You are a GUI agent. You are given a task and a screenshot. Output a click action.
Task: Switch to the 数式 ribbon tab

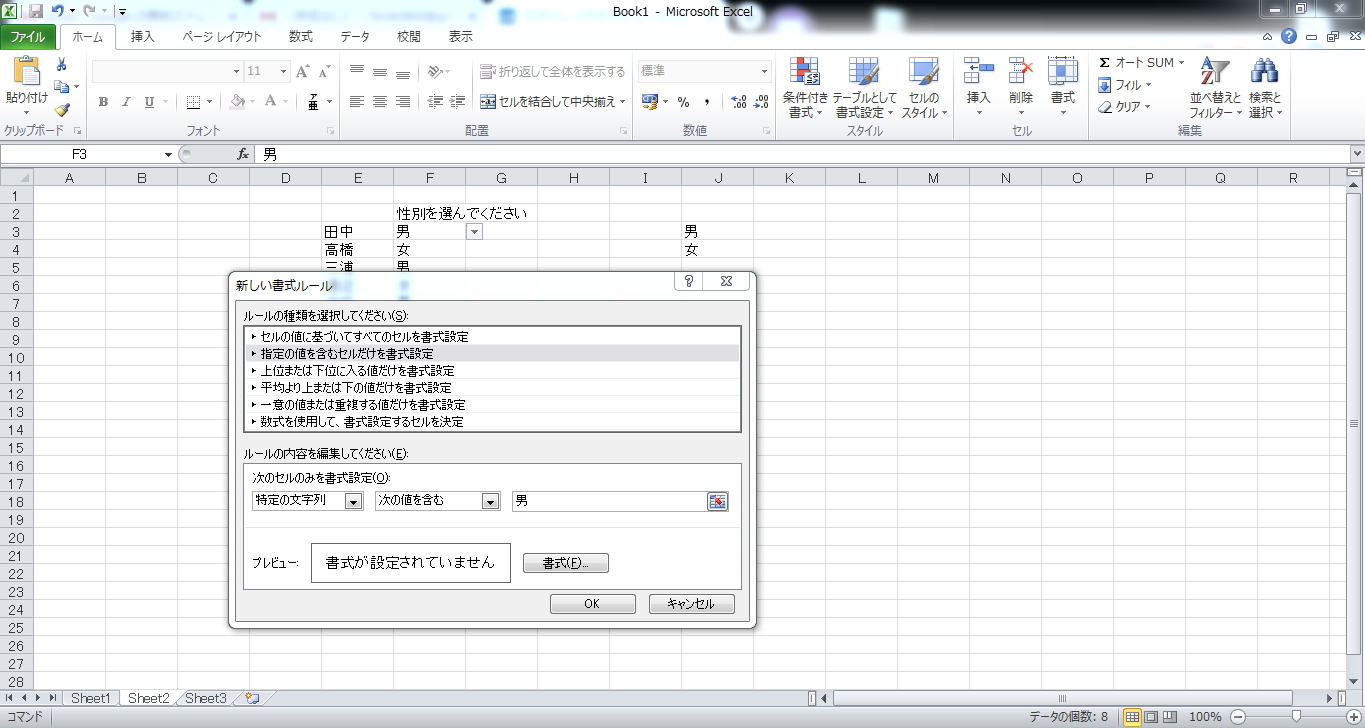pos(301,37)
